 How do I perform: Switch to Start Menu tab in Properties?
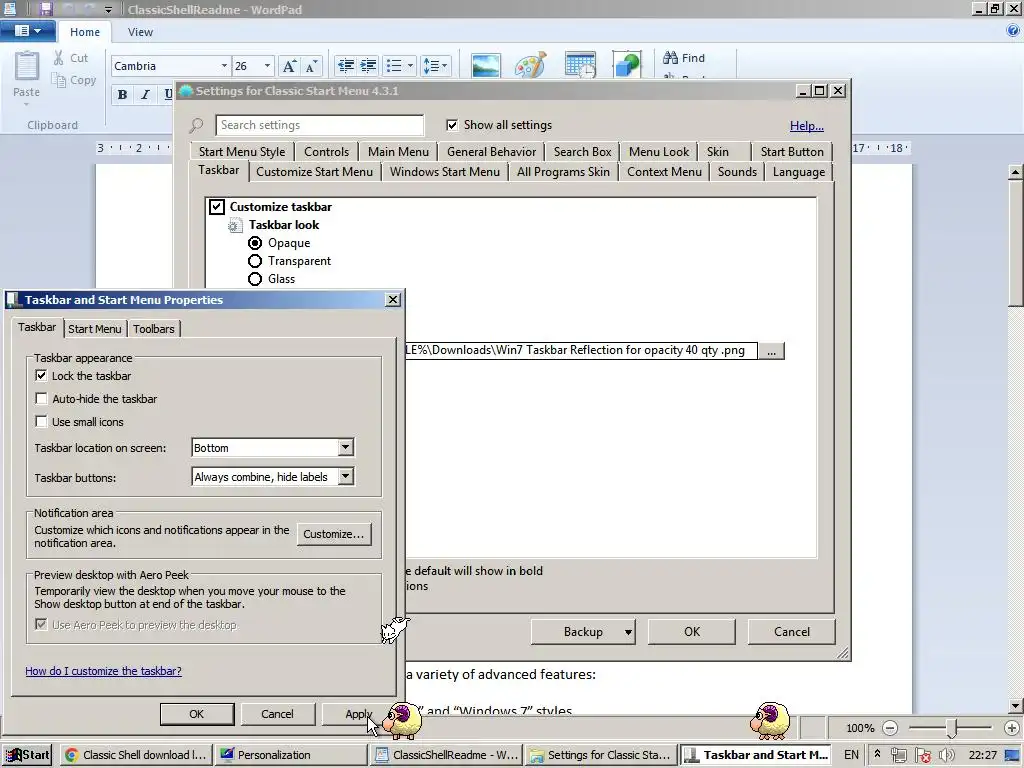click(95, 328)
